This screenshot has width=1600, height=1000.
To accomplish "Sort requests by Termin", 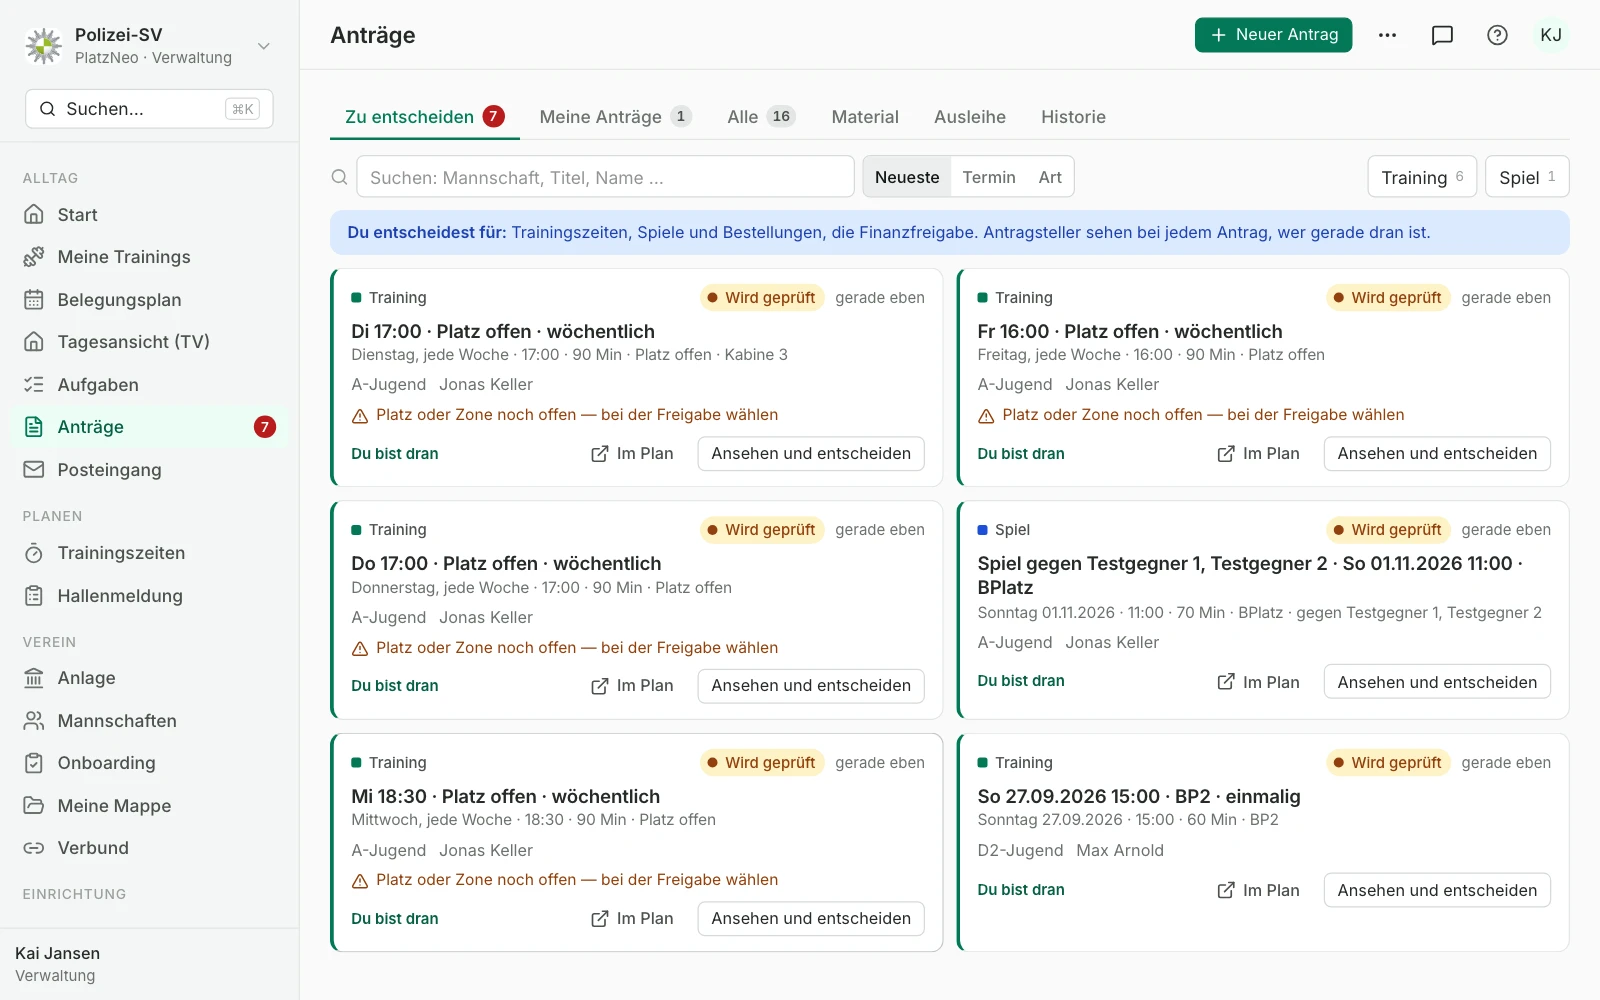I will (x=989, y=177).
